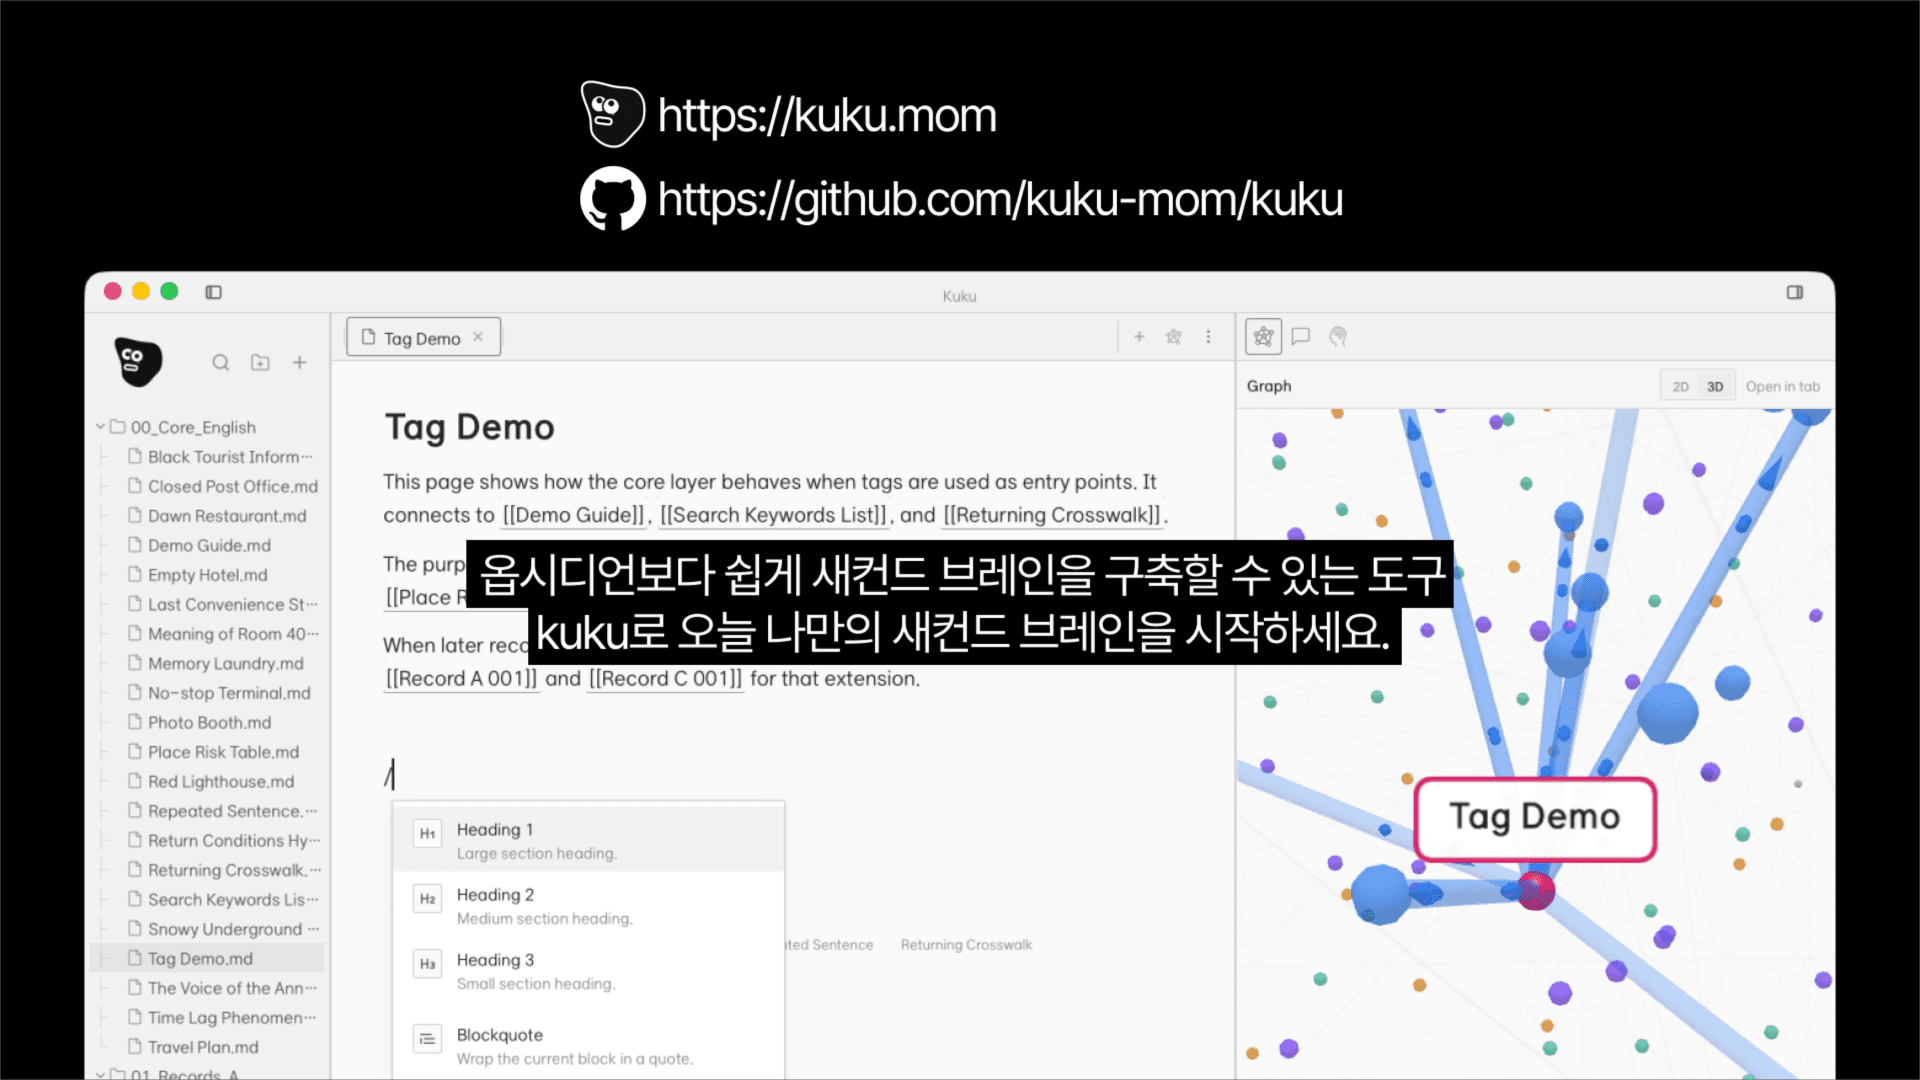Screen dimensions: 1920x1080
Task: Open Red Lighthouse.md file
Action: pos(221,782)
